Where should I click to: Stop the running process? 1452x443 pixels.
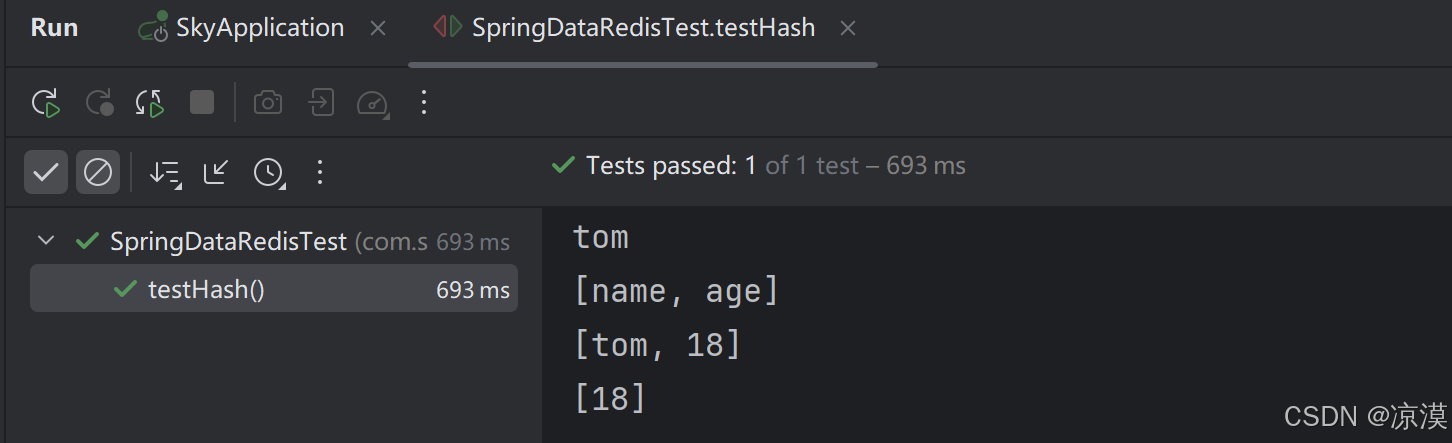pyautogui.click(x=202, y=102)
